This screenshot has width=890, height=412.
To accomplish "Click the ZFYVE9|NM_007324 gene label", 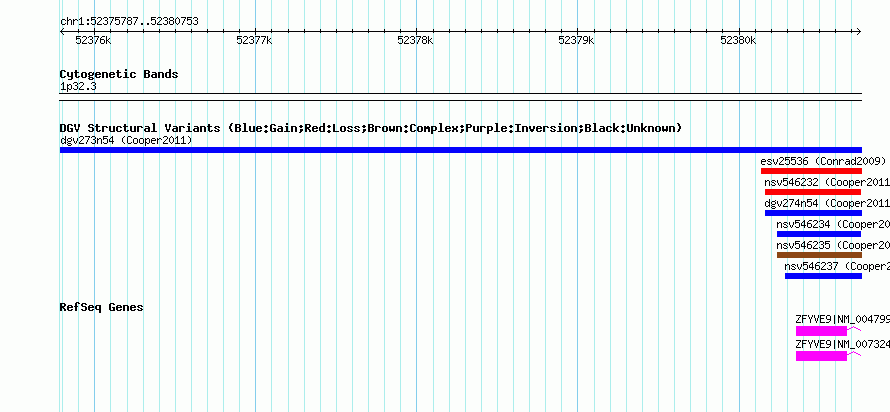I will [843, 344].
